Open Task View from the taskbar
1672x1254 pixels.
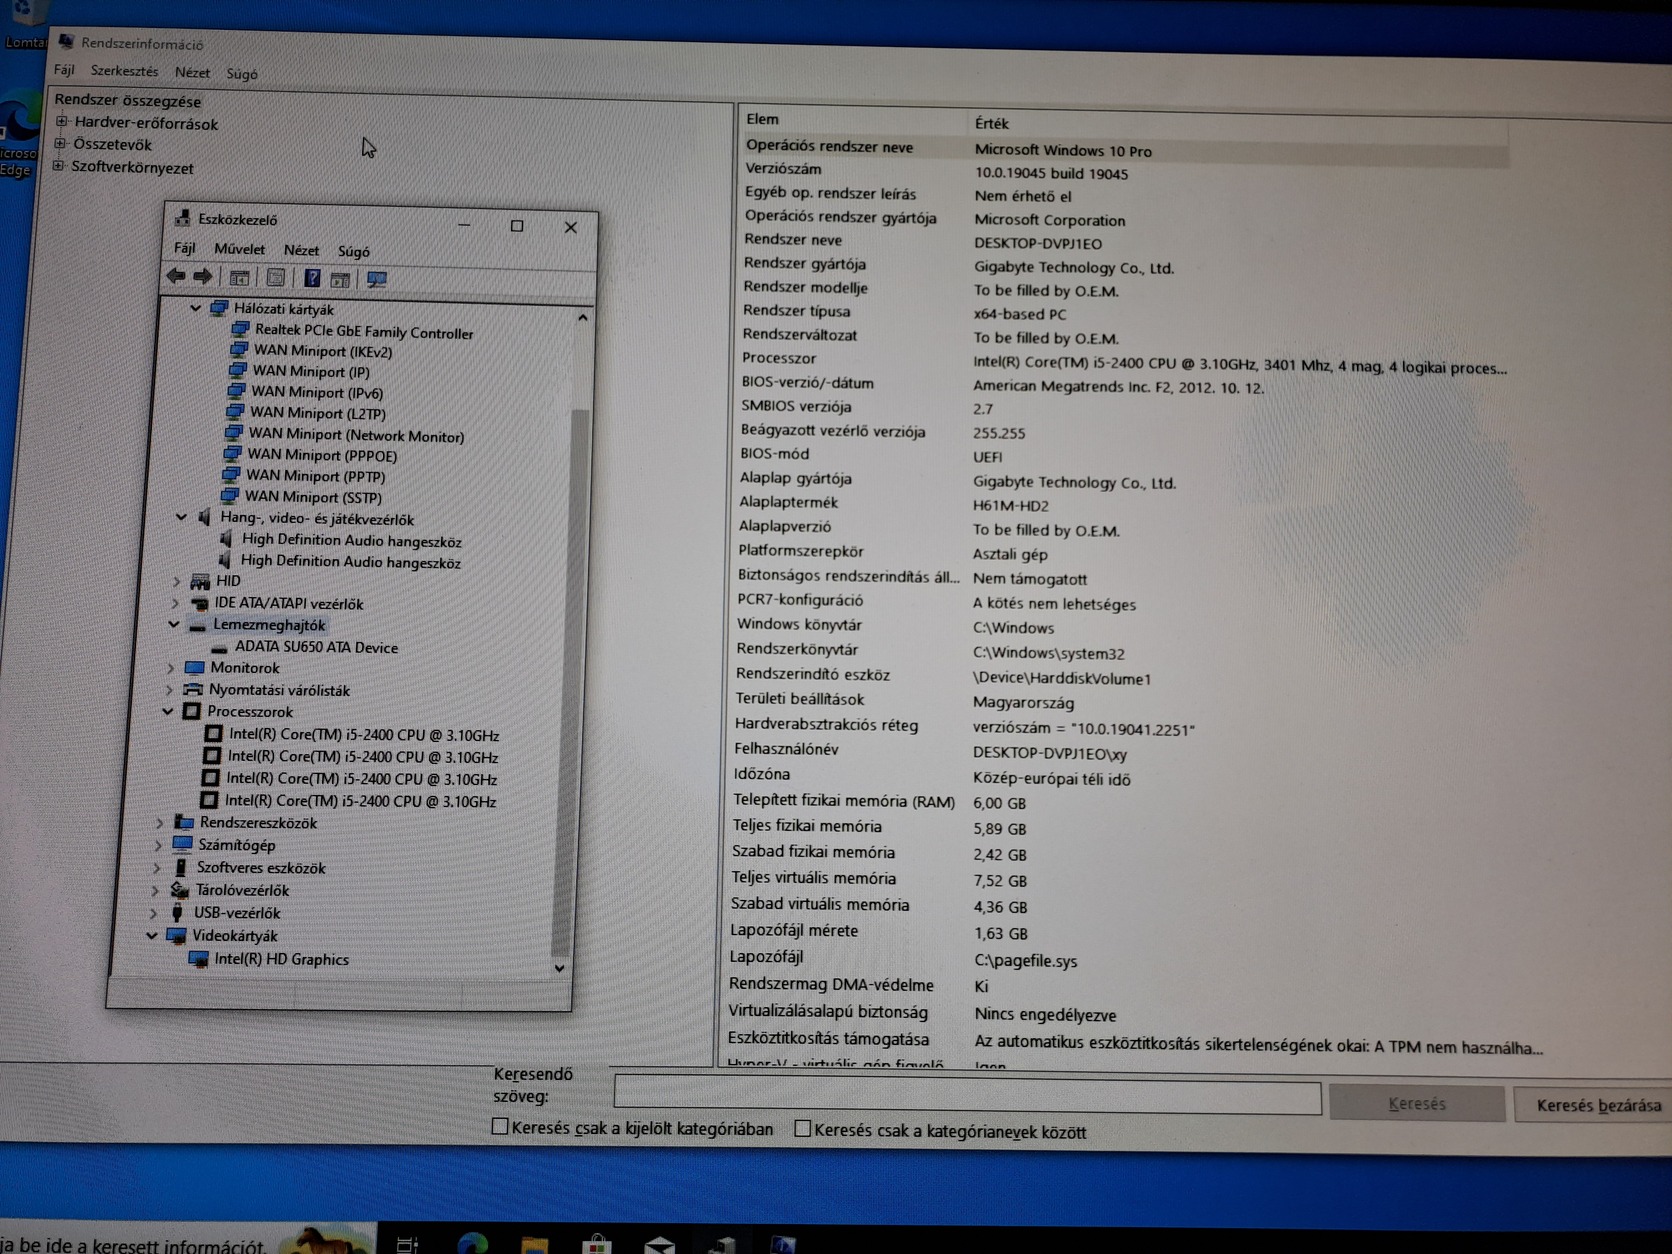pos(407,1245)
